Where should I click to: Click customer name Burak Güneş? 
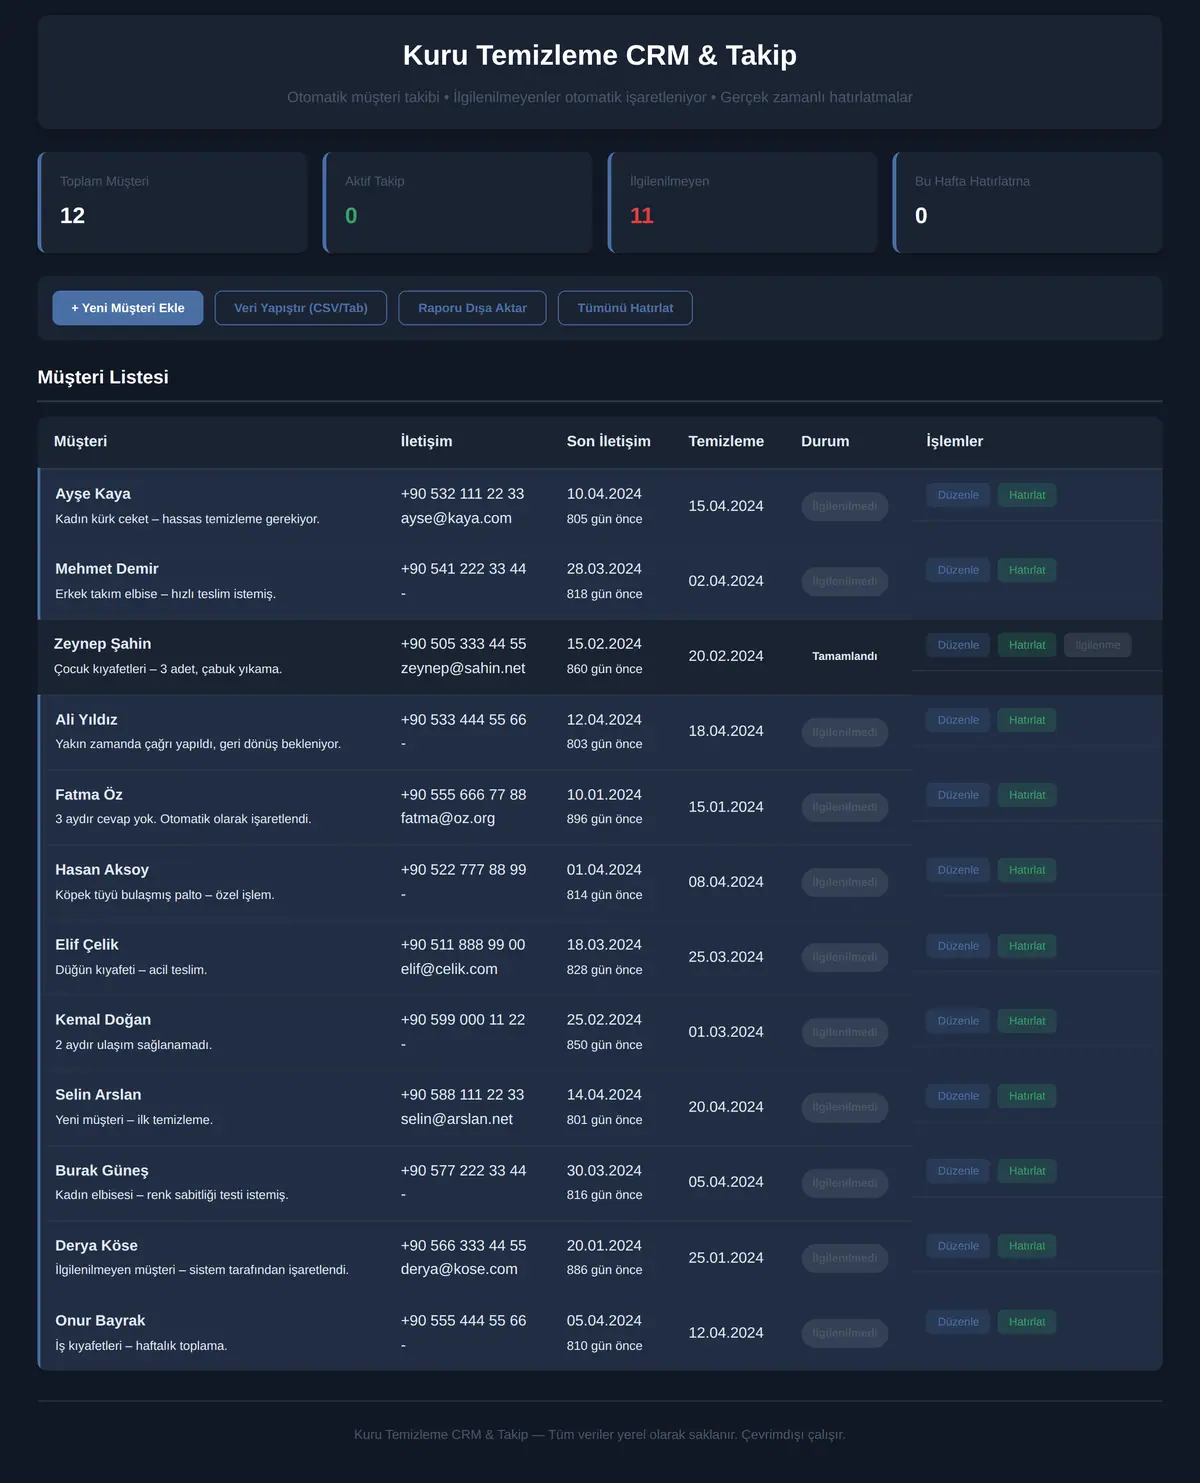[x=102, y=1171]
